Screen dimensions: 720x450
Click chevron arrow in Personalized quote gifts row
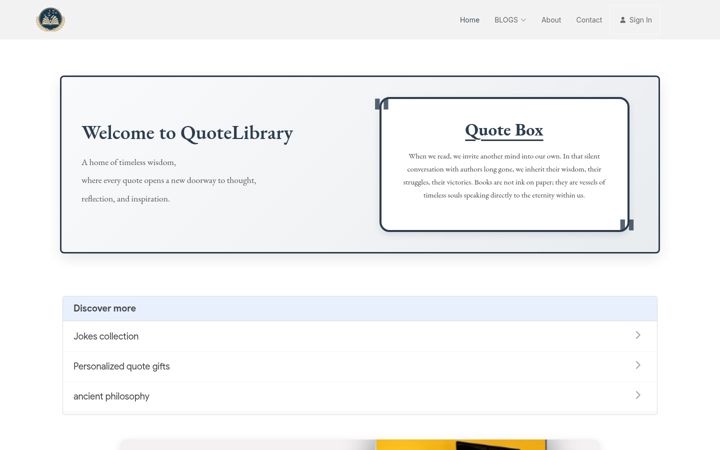pos(638,365)
